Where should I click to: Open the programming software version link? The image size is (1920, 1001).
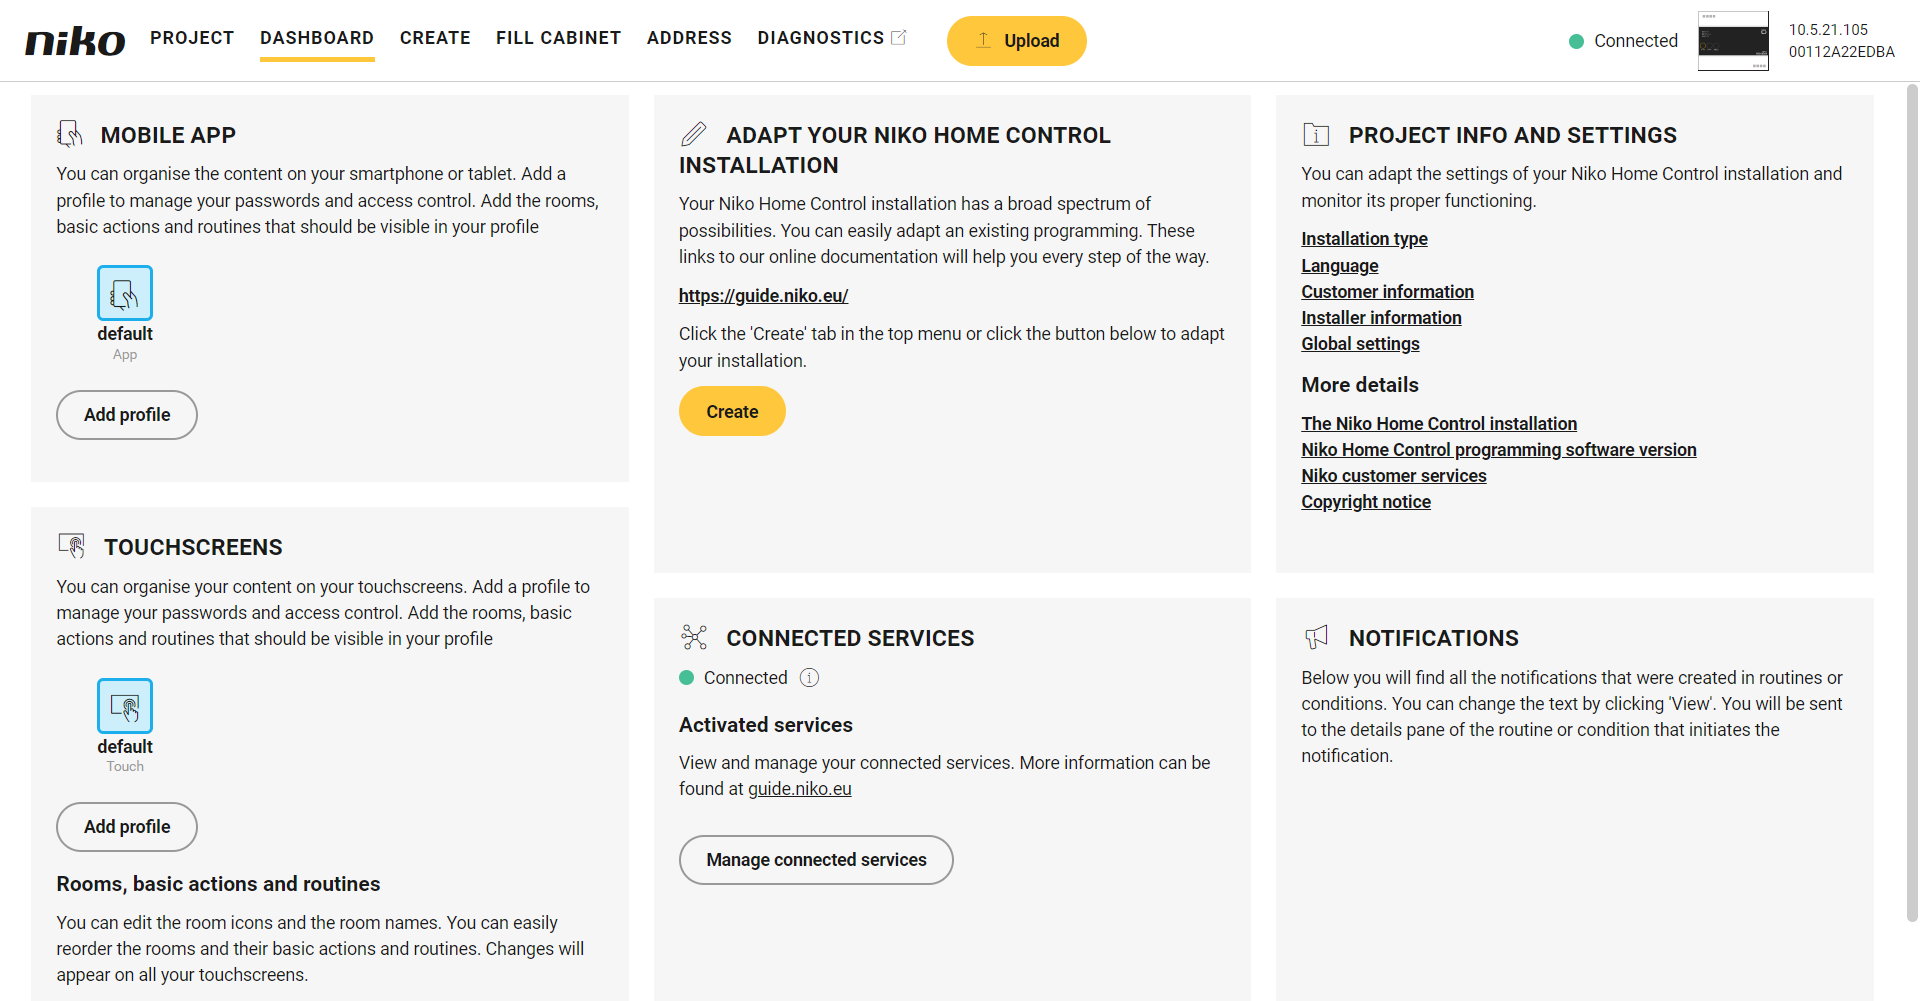tap(1499, 450)
